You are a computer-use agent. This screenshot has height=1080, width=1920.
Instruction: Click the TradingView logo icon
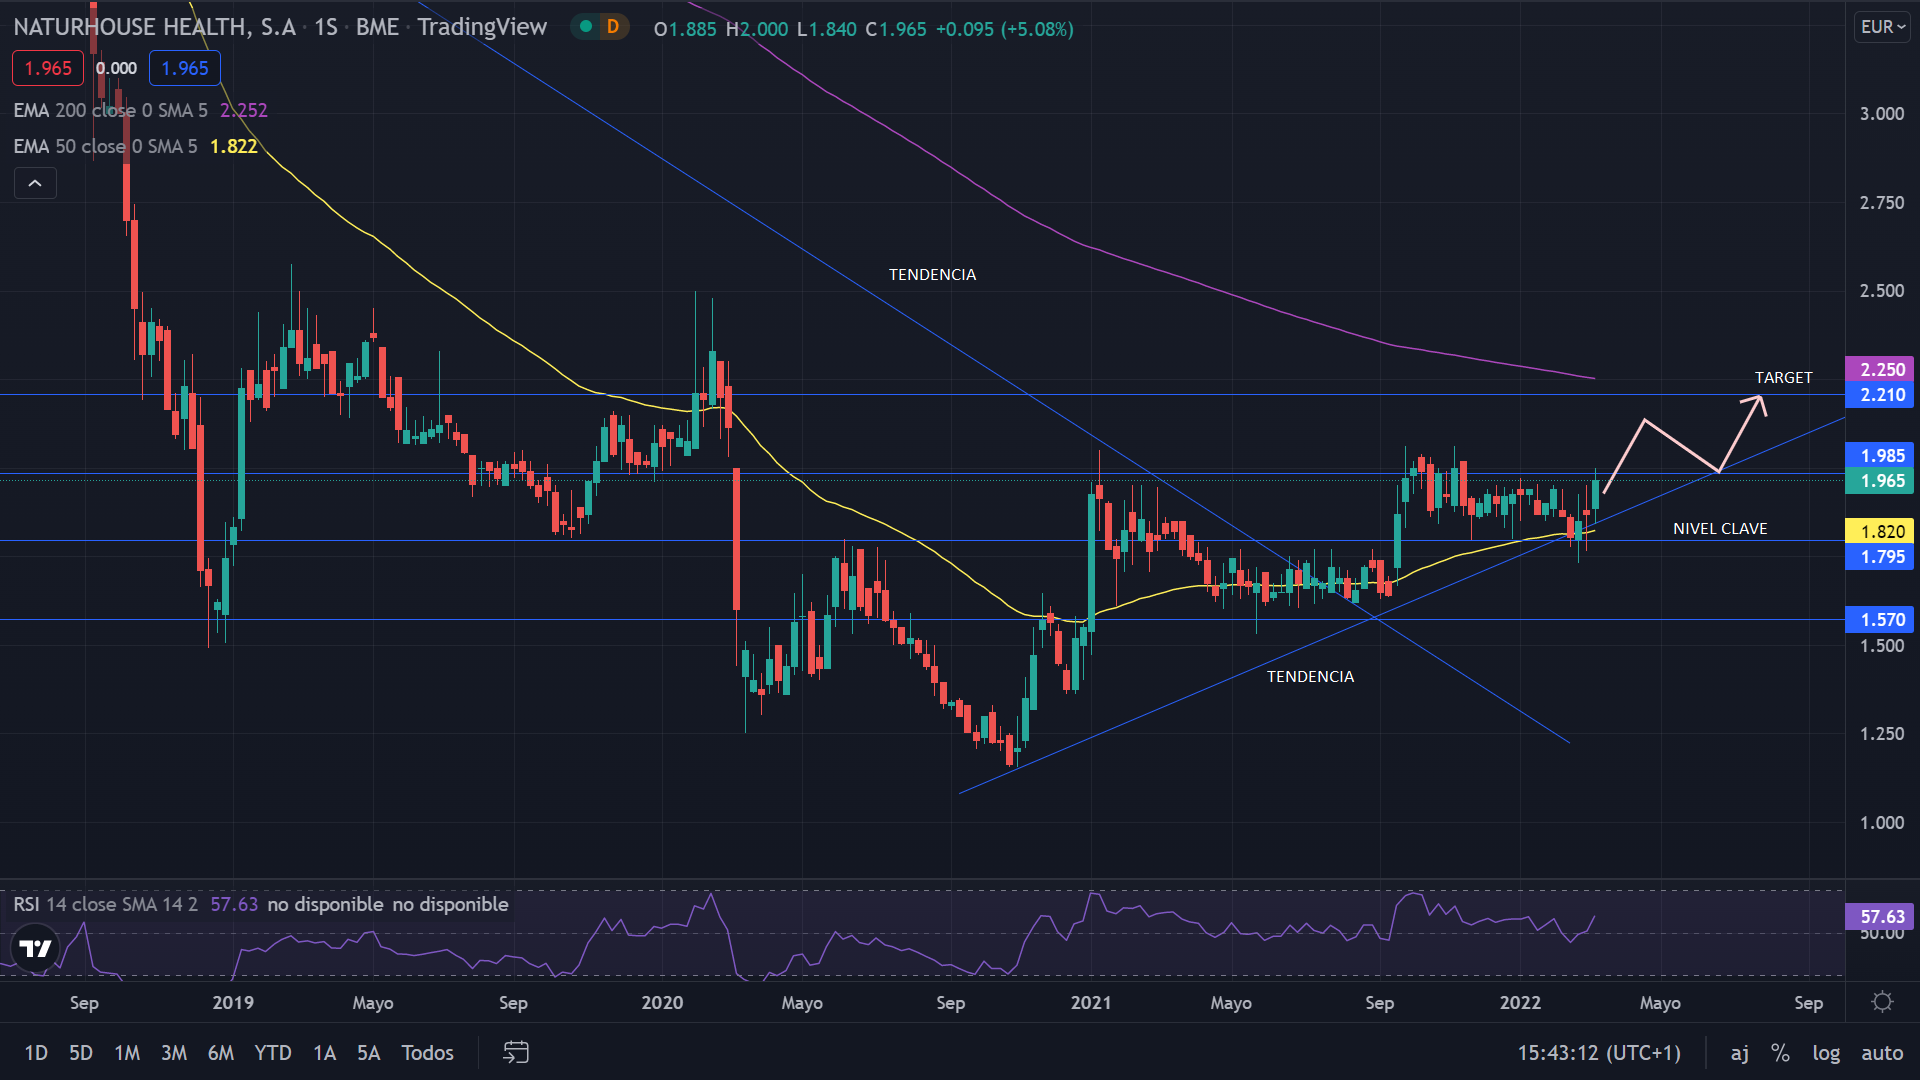pos(36,948)
